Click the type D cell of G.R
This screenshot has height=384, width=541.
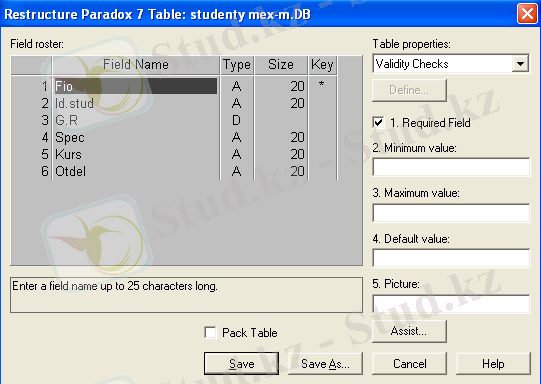[236, 120]
